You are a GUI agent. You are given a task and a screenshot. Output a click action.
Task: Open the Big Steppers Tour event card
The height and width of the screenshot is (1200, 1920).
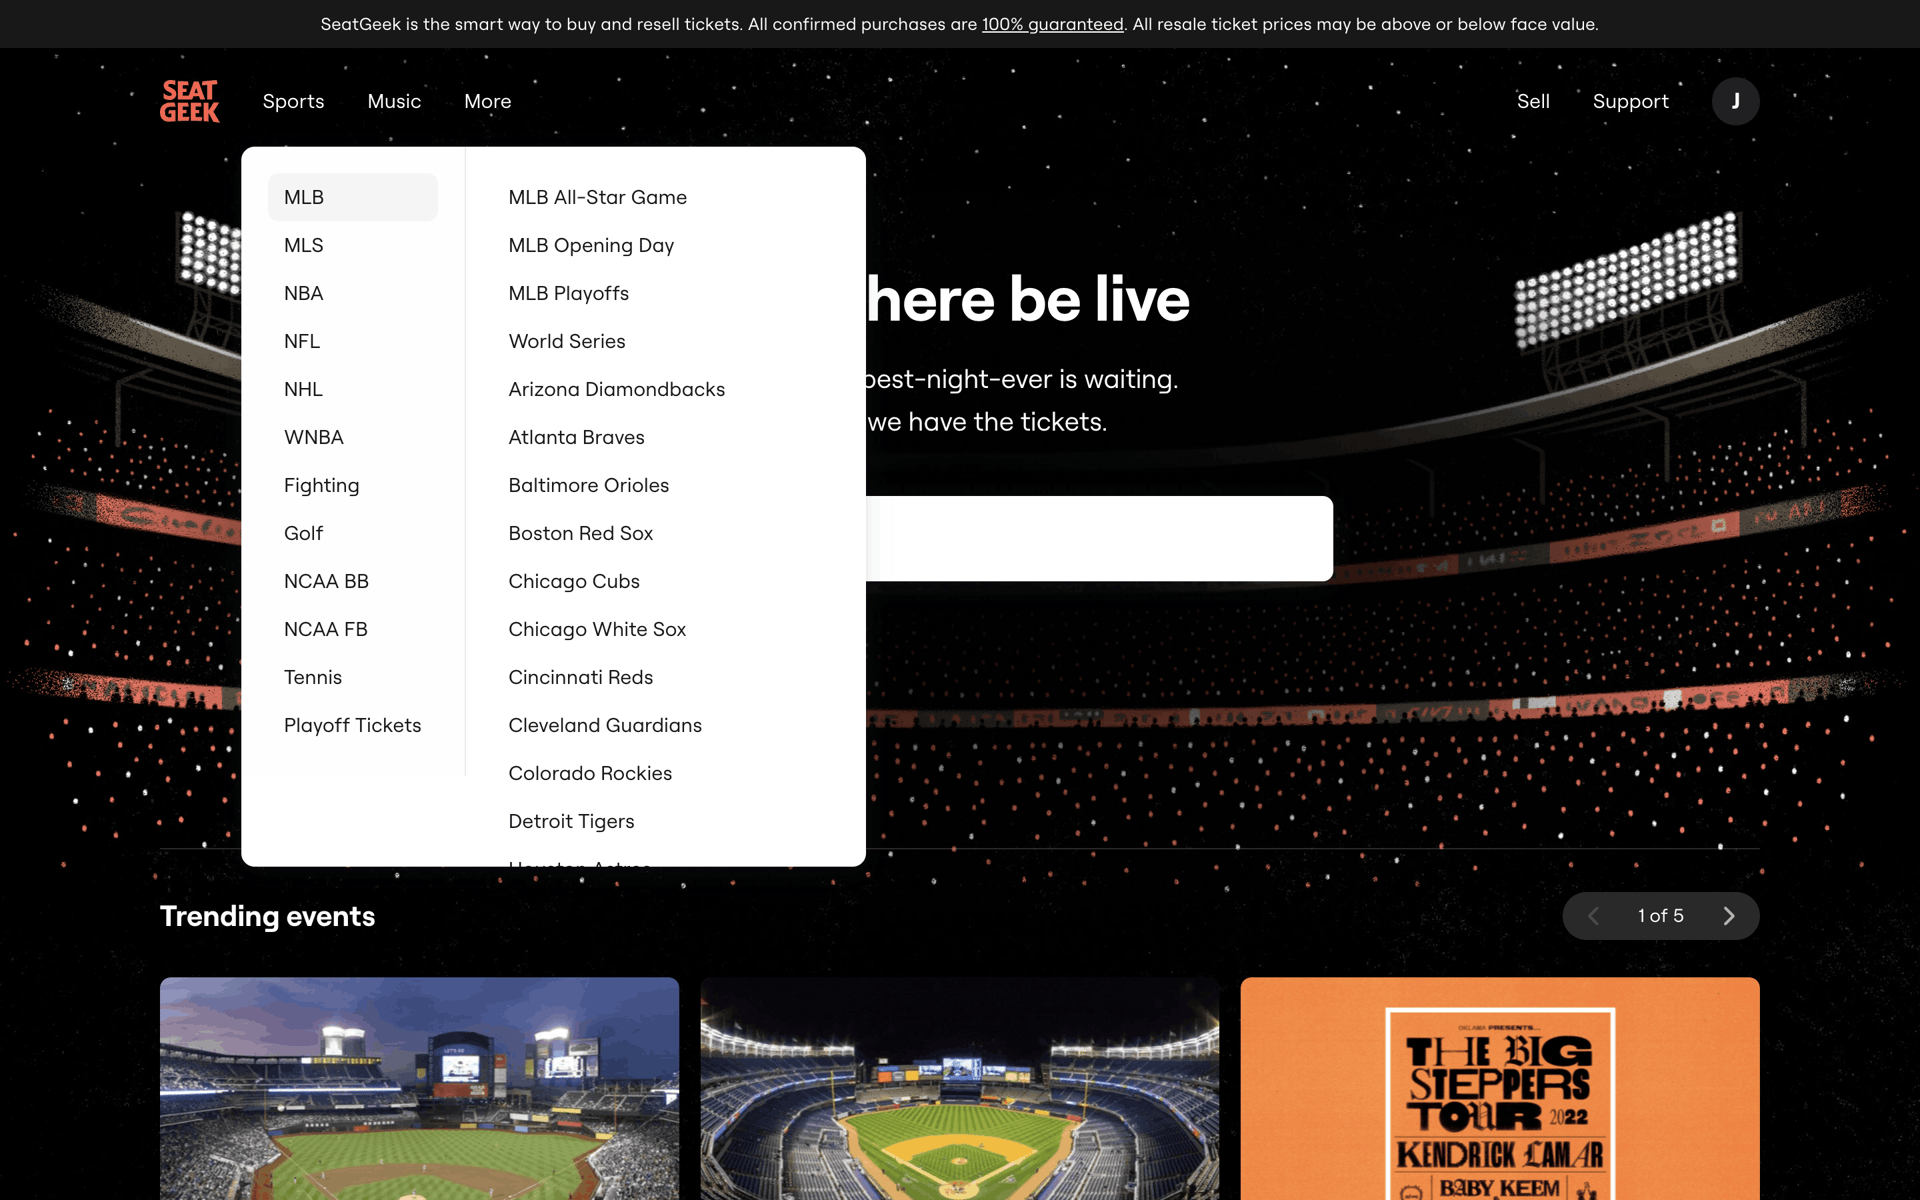point(1499,1088)
